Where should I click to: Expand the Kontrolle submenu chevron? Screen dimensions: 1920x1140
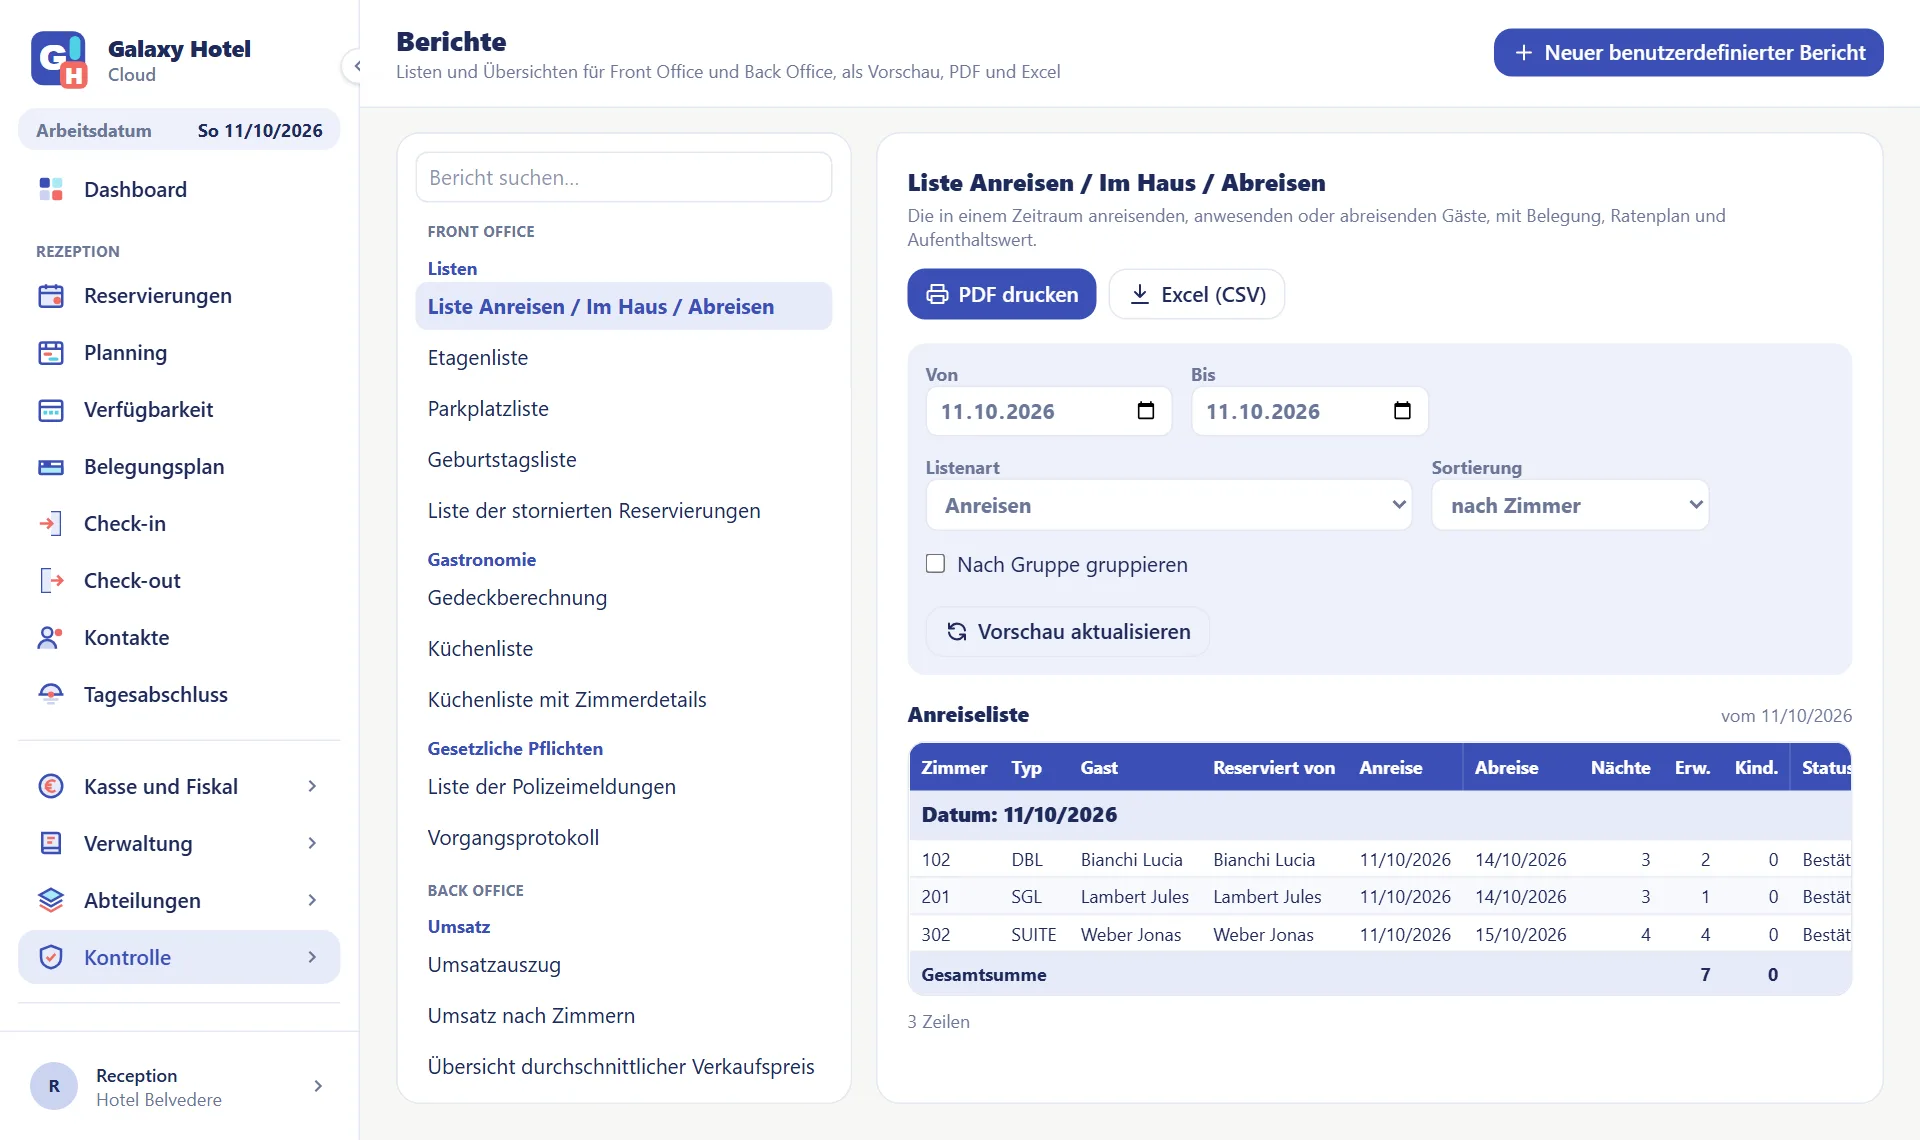(313, 958)
